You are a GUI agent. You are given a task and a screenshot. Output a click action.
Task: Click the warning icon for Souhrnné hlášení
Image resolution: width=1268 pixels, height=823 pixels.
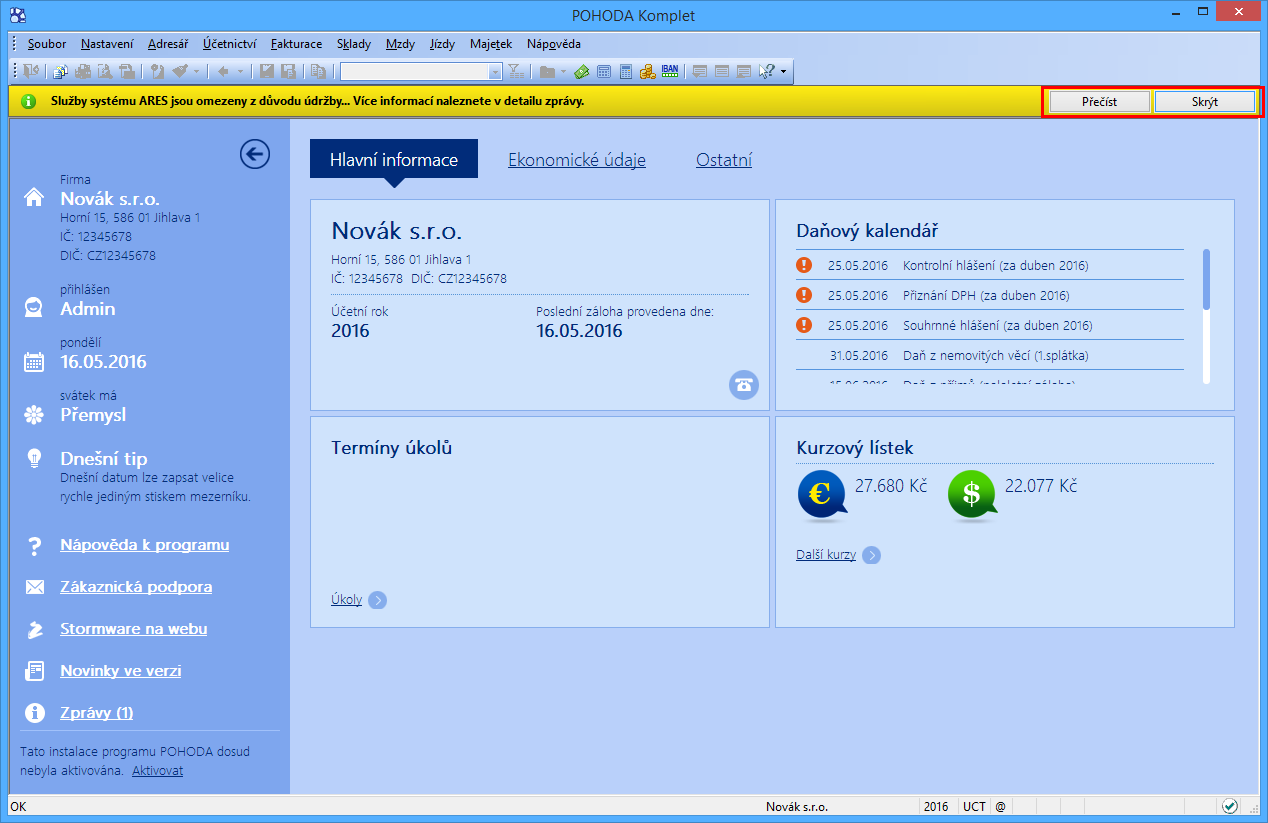[x=804, y=325]
